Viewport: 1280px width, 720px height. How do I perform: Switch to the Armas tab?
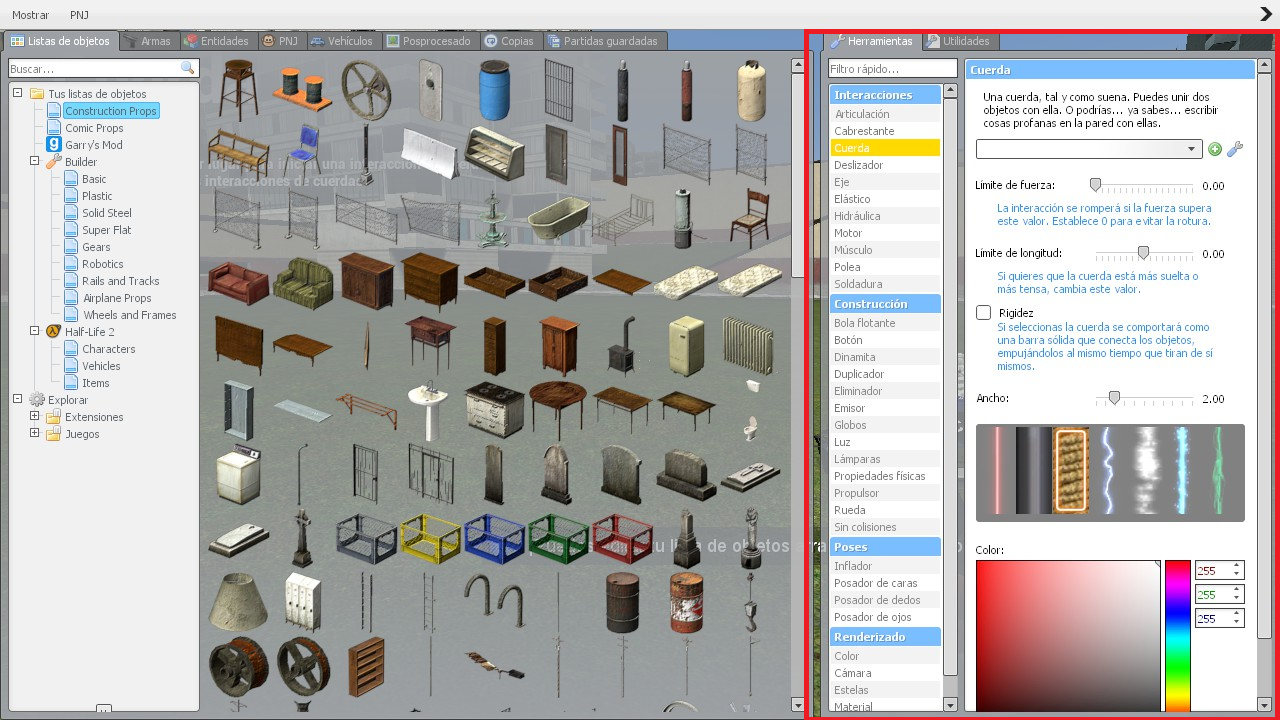click(148, 41)
